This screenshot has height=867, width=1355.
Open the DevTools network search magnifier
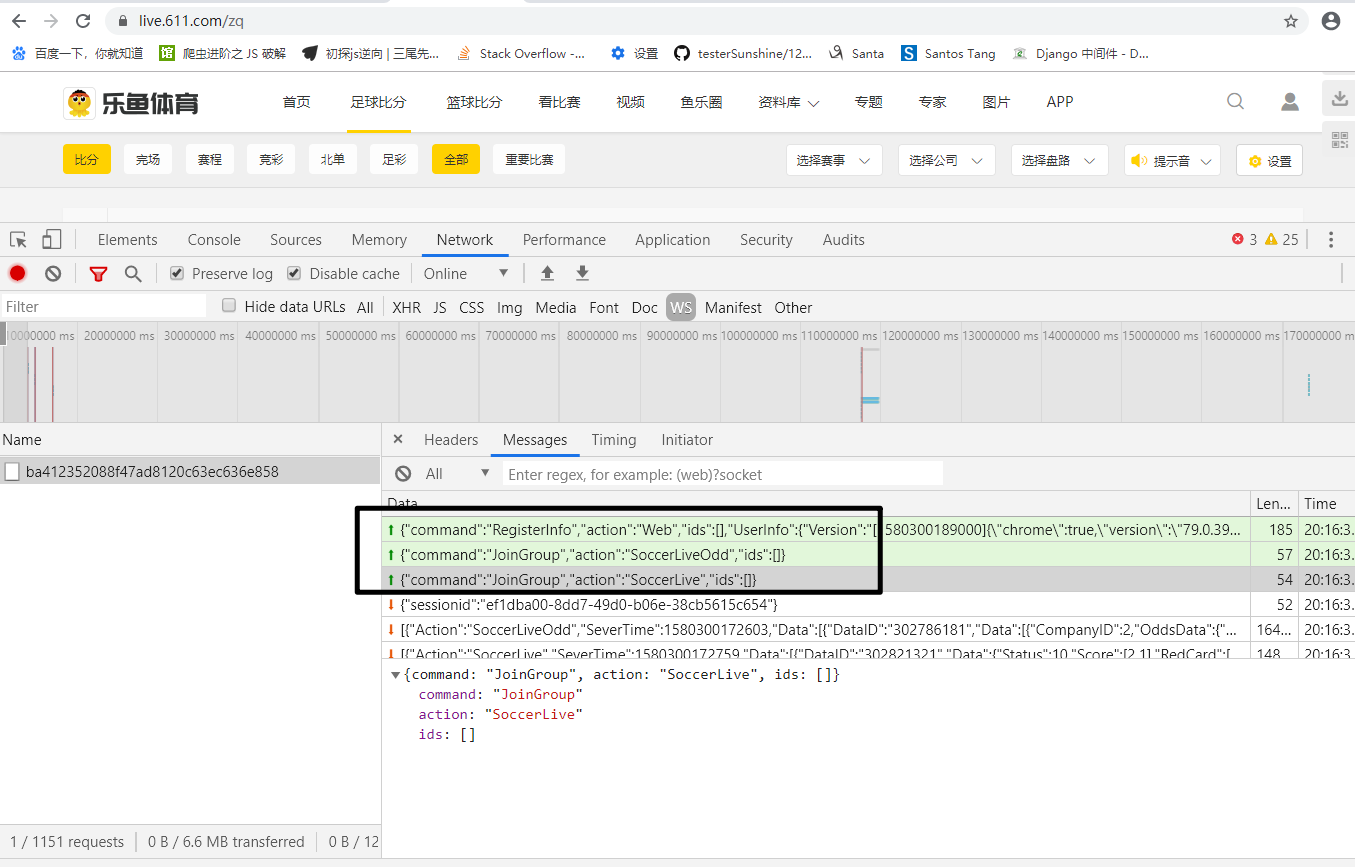pyautogui.click(x=132, y=273)
